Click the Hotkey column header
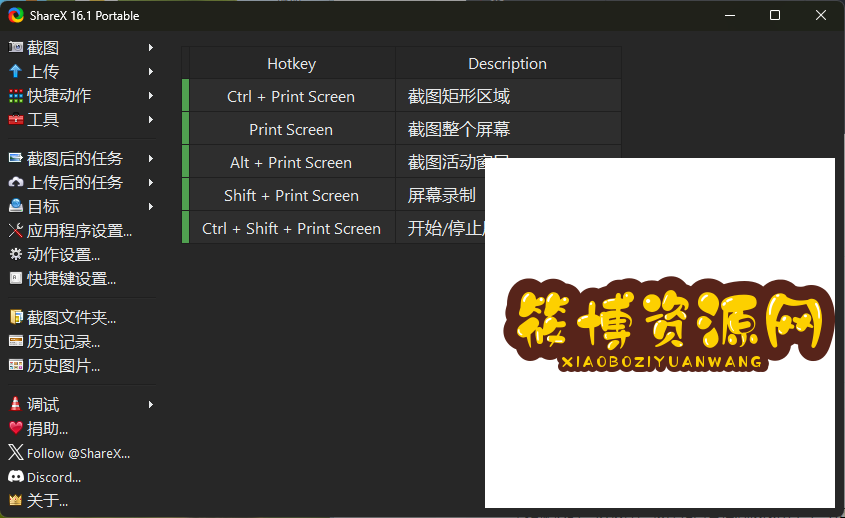The height and width of the screenshot is (518, 845). tap(292, 63)
